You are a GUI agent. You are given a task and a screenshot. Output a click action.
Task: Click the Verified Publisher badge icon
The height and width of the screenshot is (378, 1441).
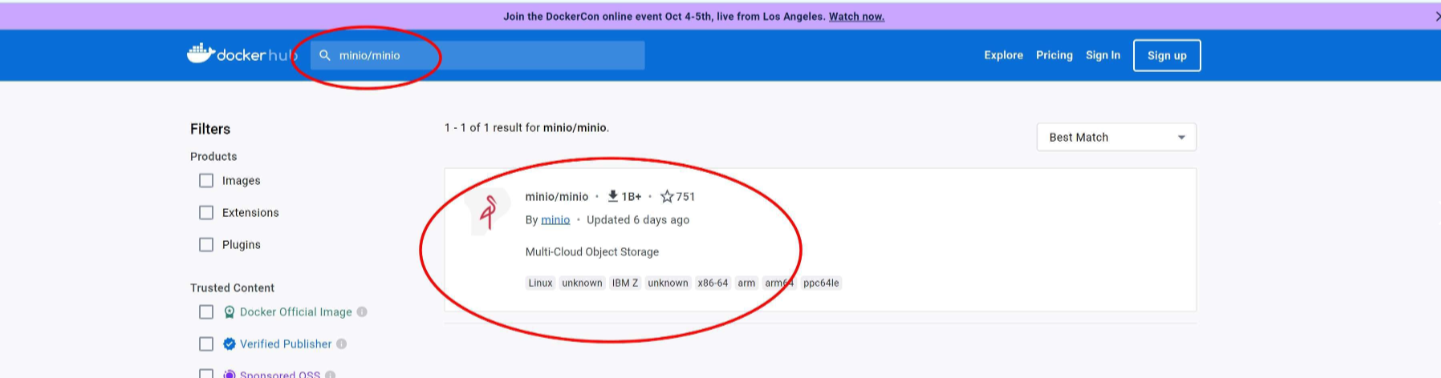(229, 344)
